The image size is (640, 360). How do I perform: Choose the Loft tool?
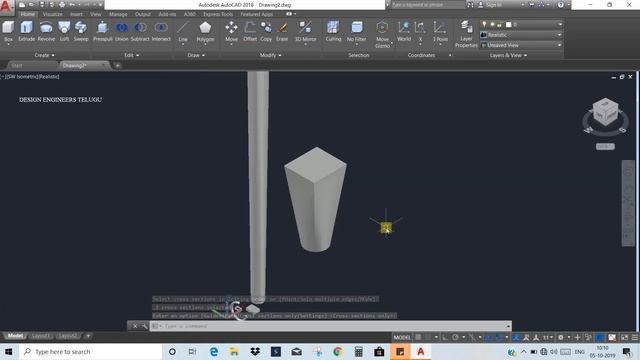64,31
